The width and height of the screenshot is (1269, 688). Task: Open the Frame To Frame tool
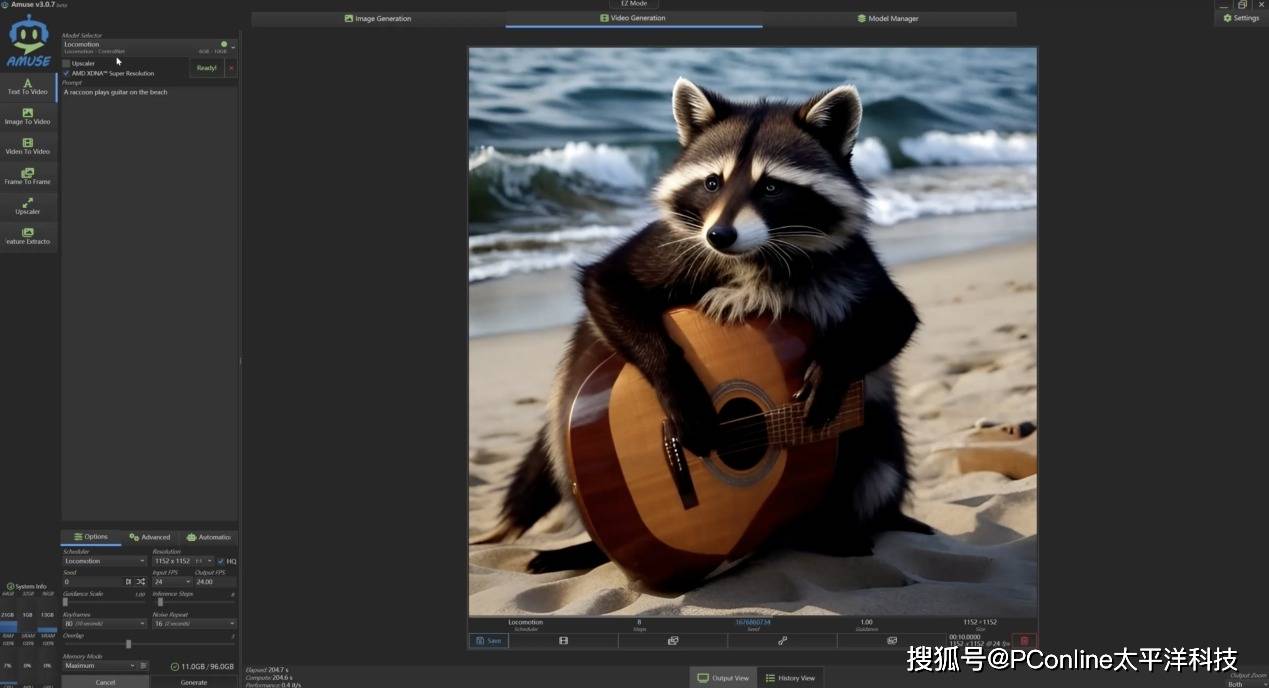point(28,177)
